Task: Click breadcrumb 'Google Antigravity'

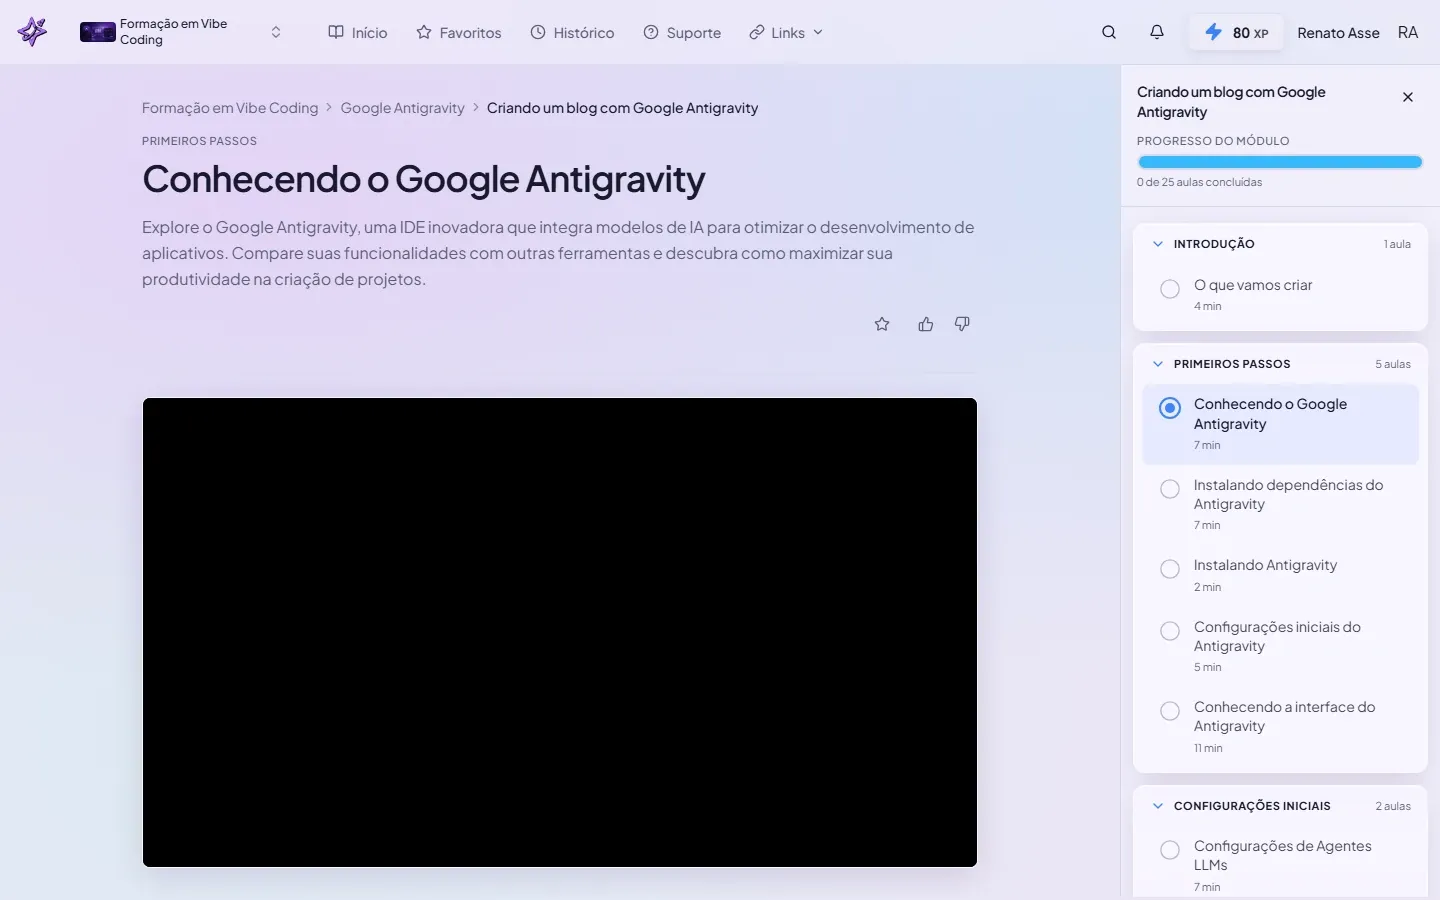Action: tap(402, 108)
